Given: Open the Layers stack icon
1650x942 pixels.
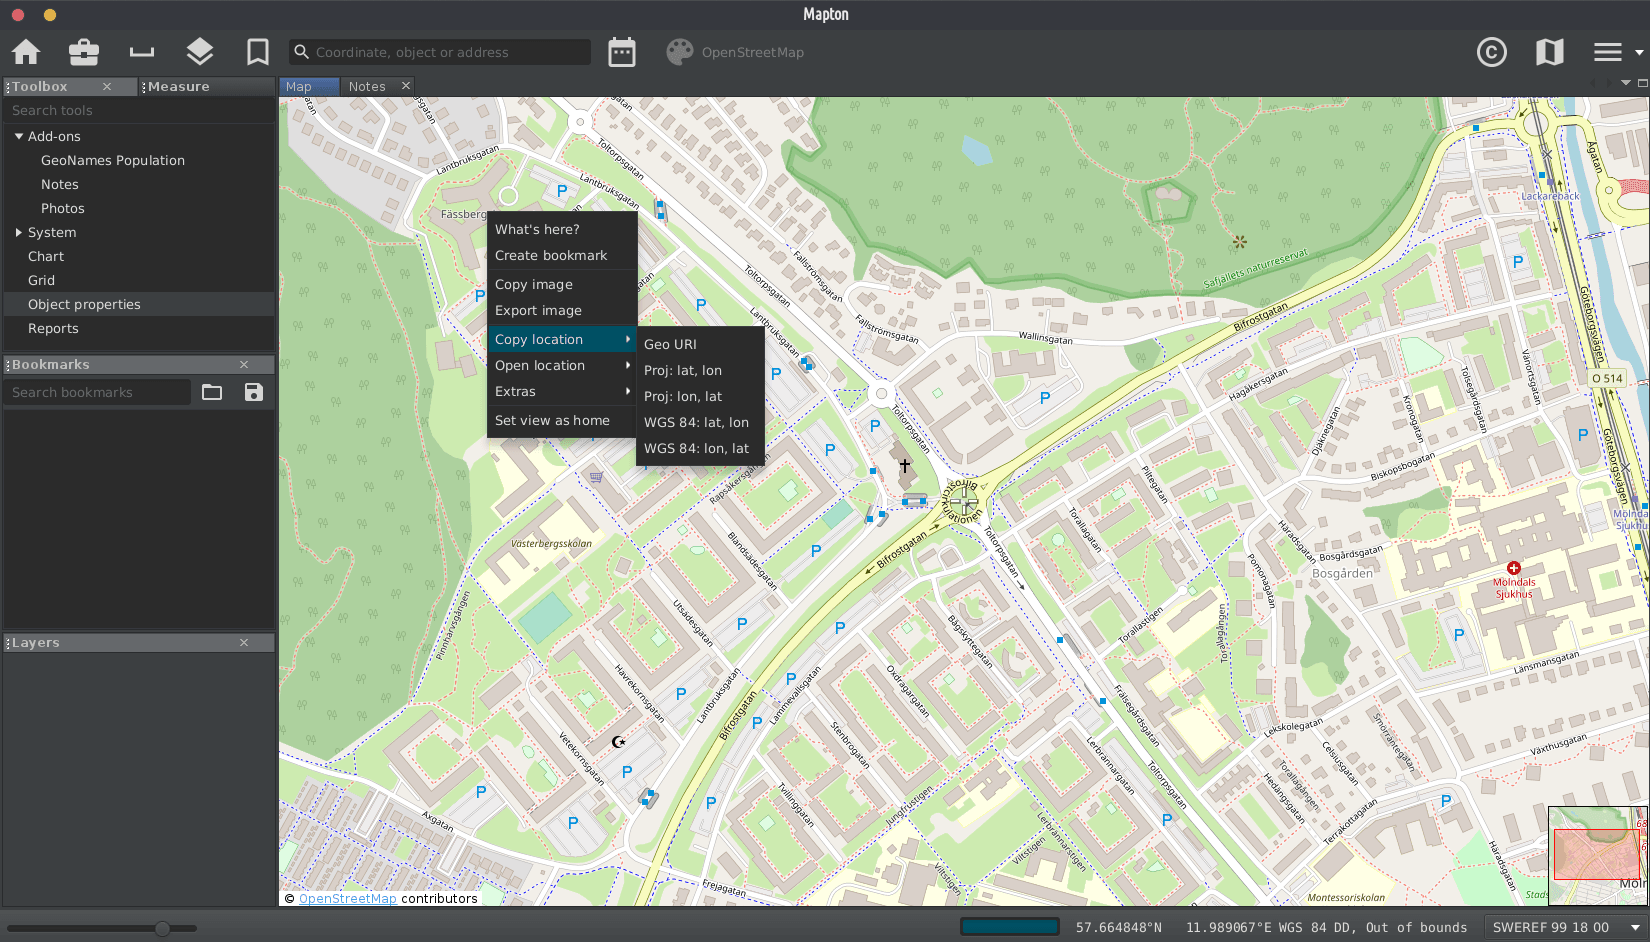Looking at the screenshot, I should (200, 52).
